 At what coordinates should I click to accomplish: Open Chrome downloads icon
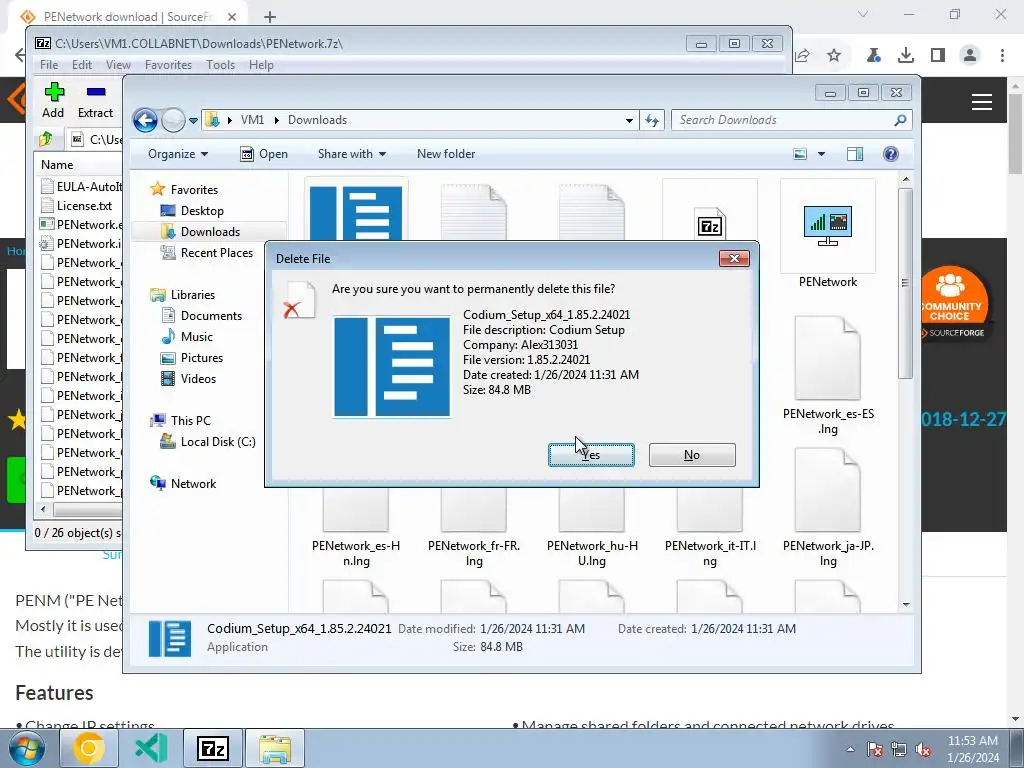[x=905, y=56]
